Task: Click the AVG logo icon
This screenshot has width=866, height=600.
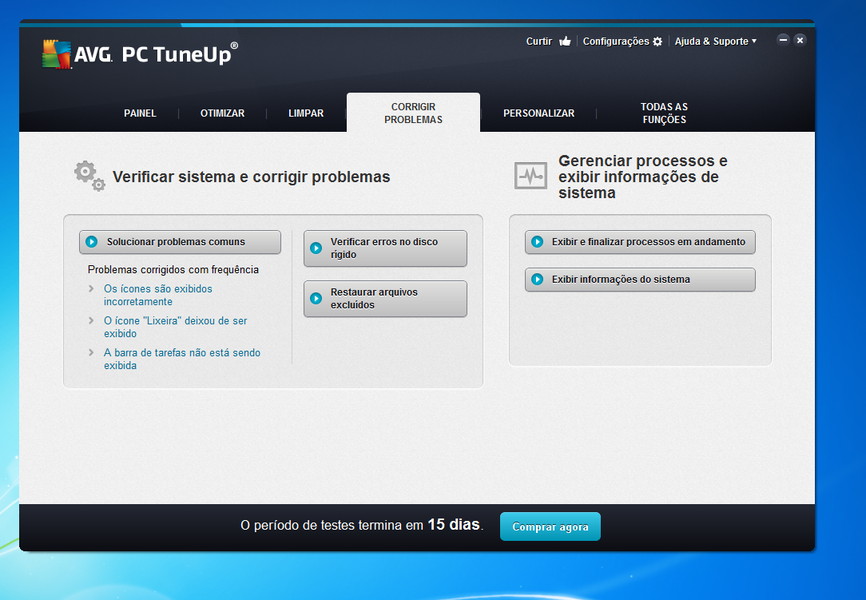Action: (57, 54)
